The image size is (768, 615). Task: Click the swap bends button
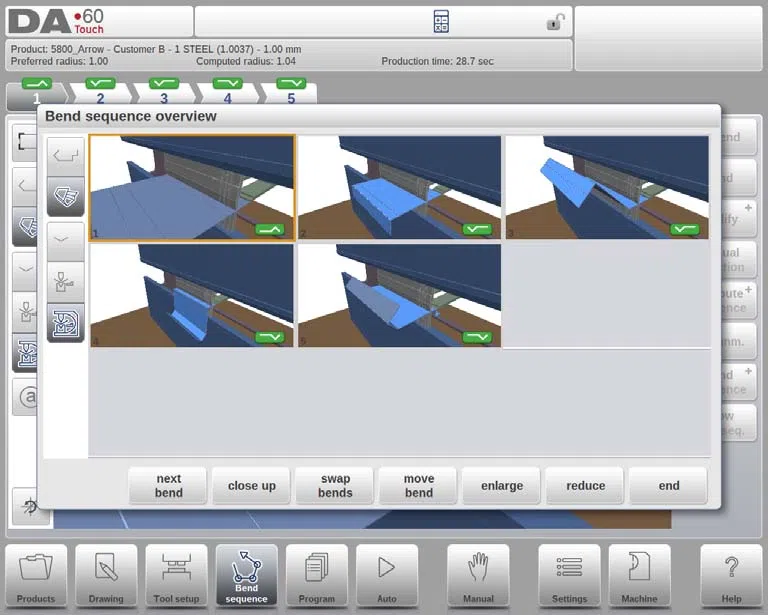[x=335, y=486]
